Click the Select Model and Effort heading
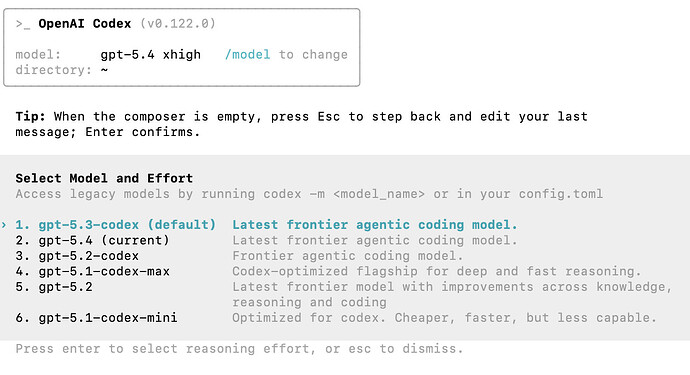 [x=104, y=178]
